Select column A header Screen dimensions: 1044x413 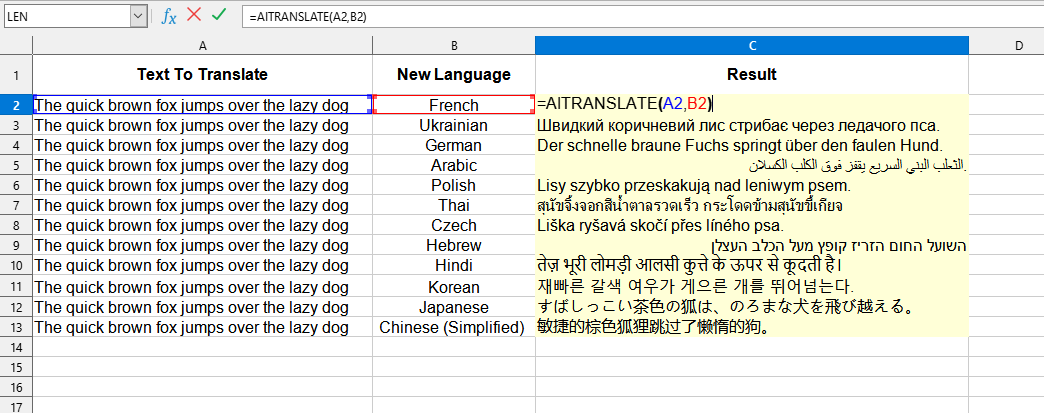click(203, 46)
